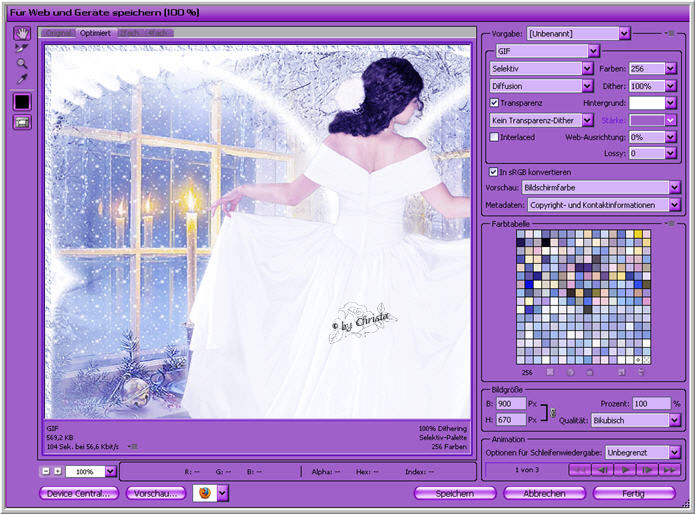This screenshot has height=514, width=695.
Task: Switch to the 2fach tab
Action: pos(129,33)
